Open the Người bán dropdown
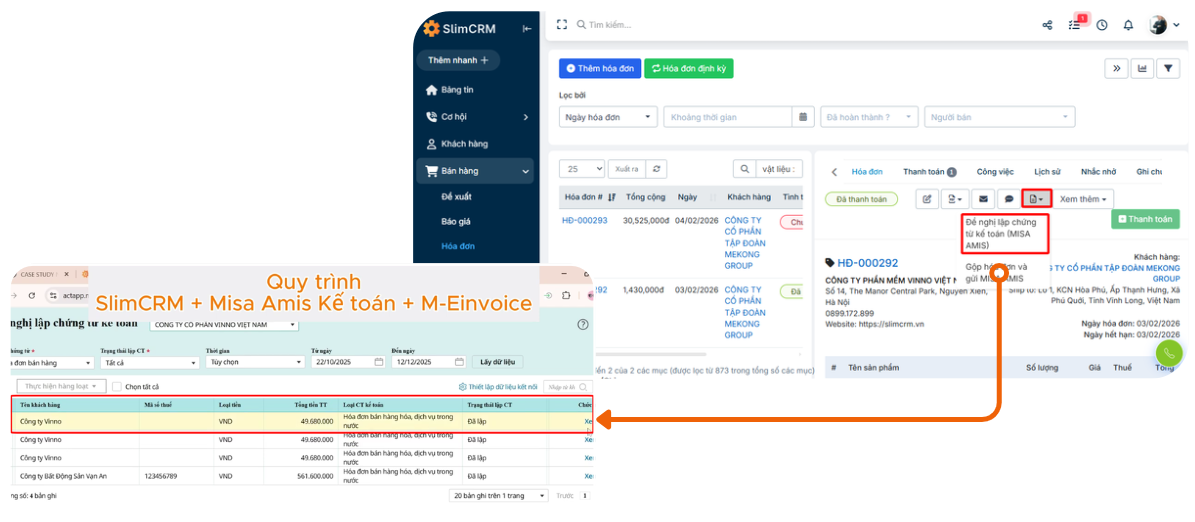Image resolution: width=1195 pixels, height=522 pixels. [x=999, y=117]
